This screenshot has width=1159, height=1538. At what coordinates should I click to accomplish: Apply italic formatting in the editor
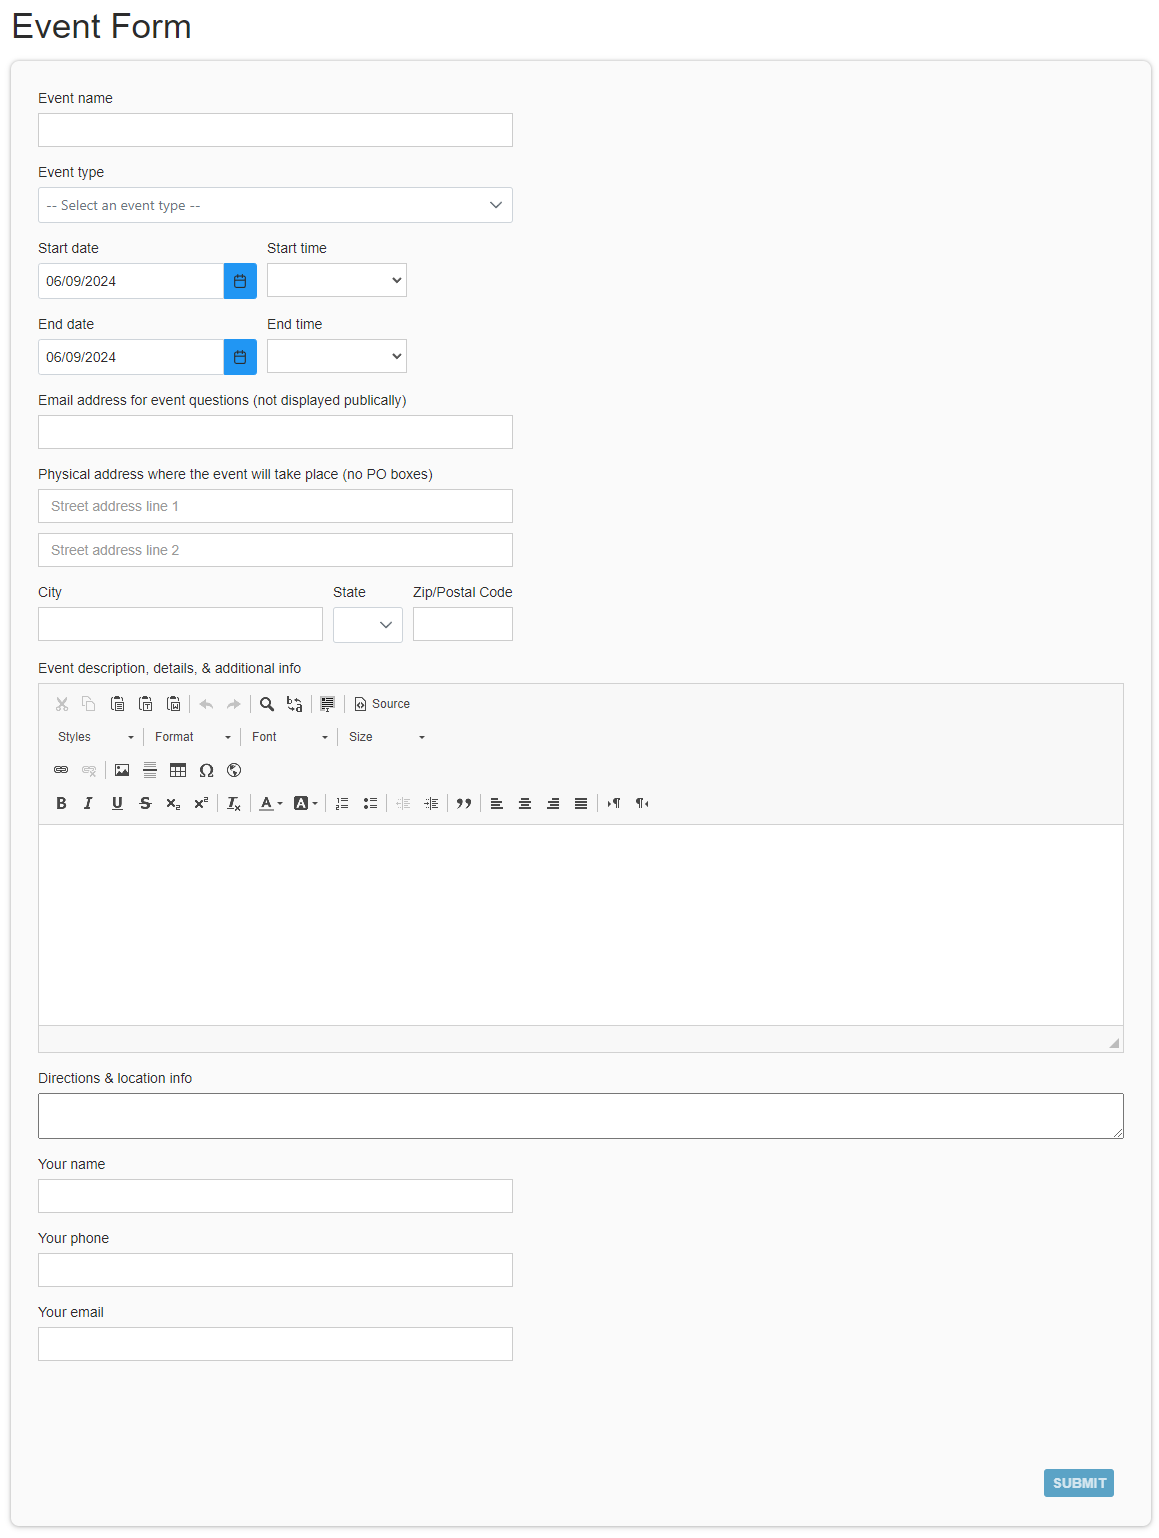tap(88, 803)
